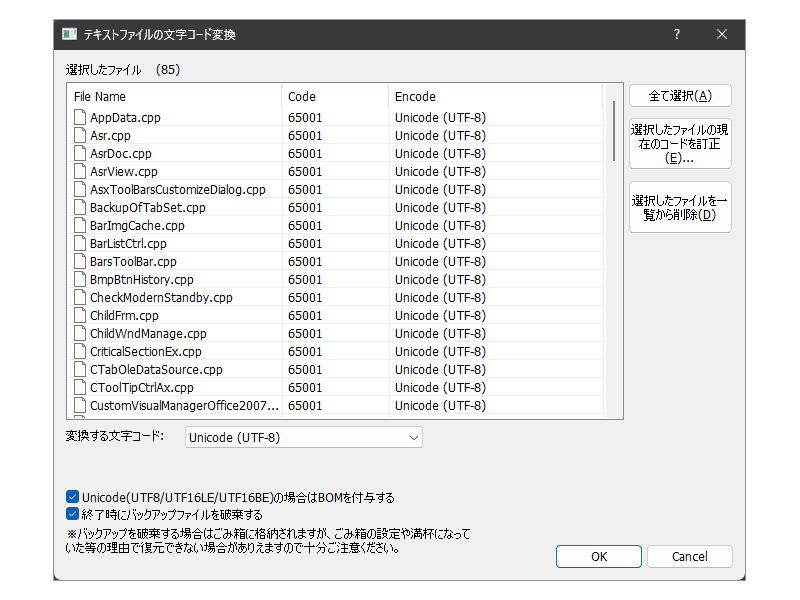Click the file icon beside AsrView.cpp

[x=80, y=171]
